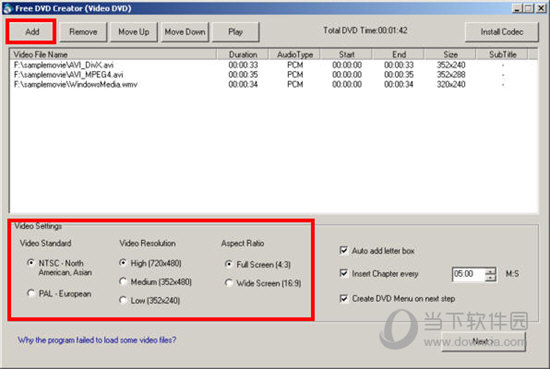Increase chapter interval with up arrow
Image resolution: width=550 pixels, height=369 pixels.
[490, 271]
